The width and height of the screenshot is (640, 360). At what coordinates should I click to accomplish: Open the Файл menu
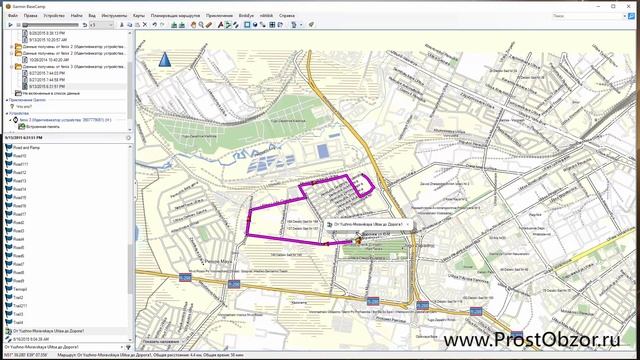(13, 16)
